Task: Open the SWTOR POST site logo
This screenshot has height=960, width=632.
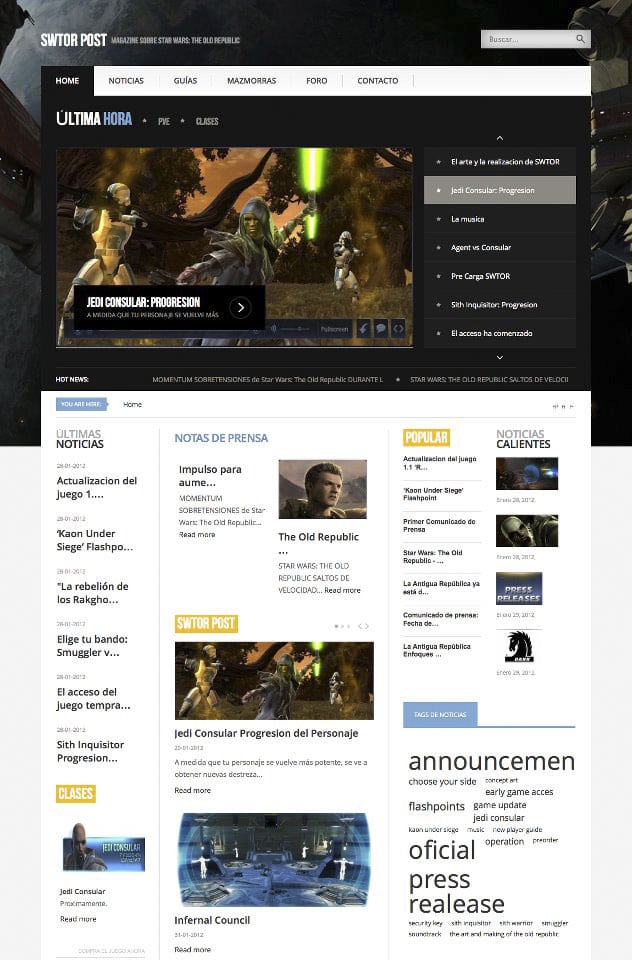Action: click(73, 40)
